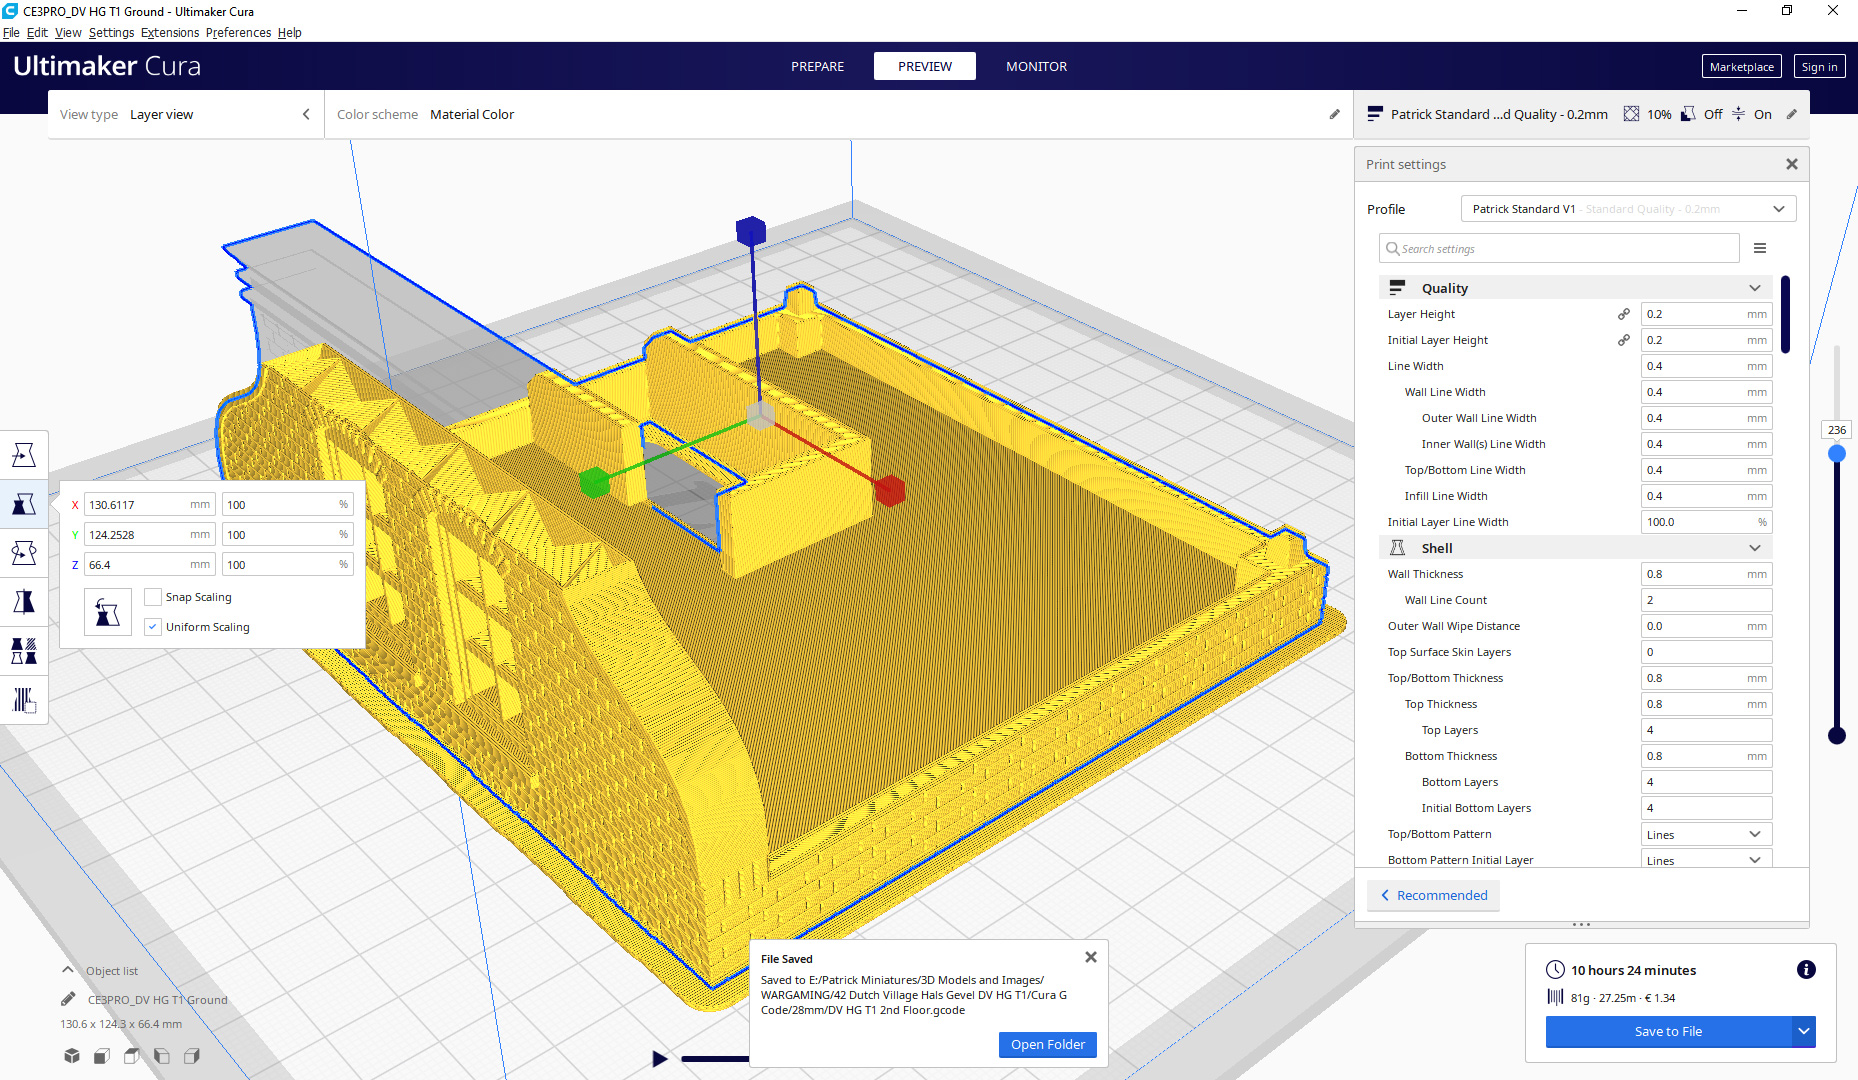The image size is (1858, 1080).
Task: Open the Profile dropdown
Action: pyautogui.click(x=1628, y=209)
